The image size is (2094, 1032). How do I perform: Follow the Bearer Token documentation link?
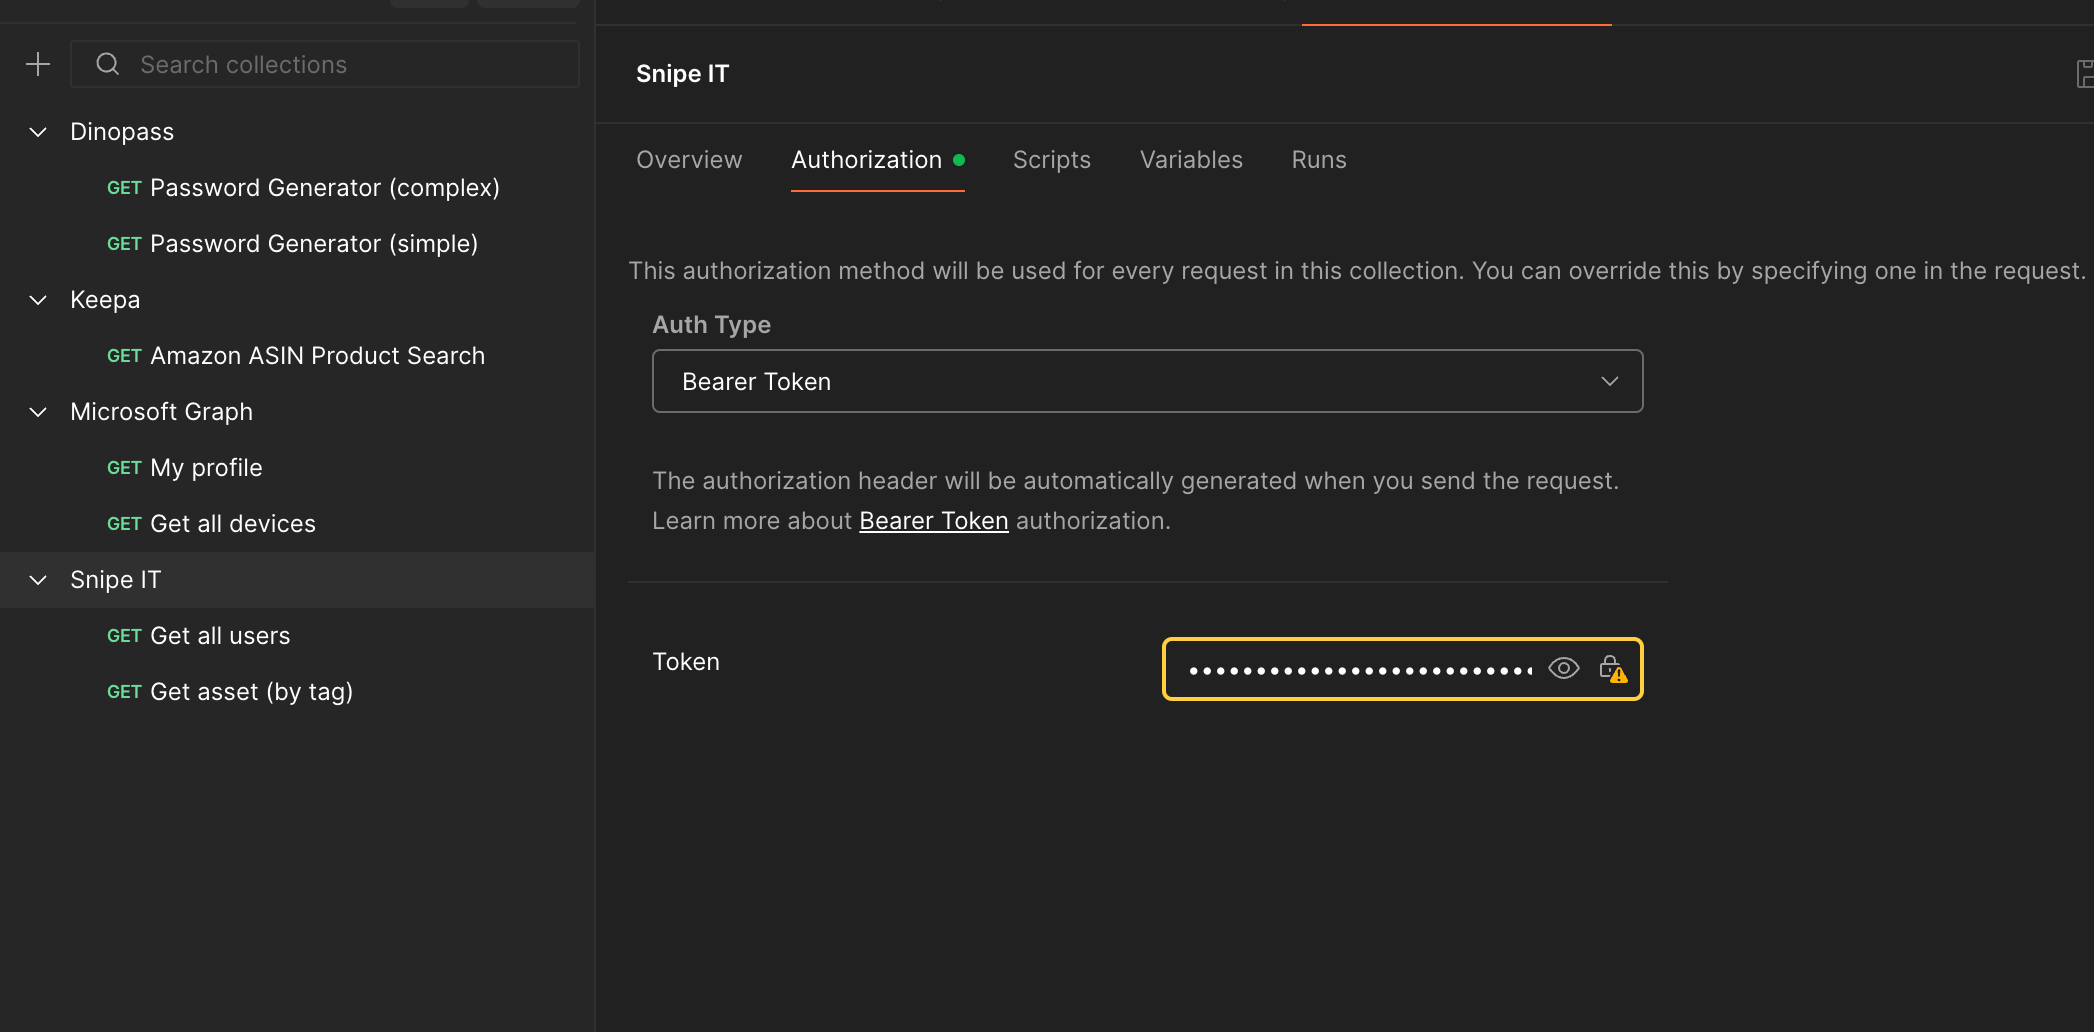(x=934, y=521)
